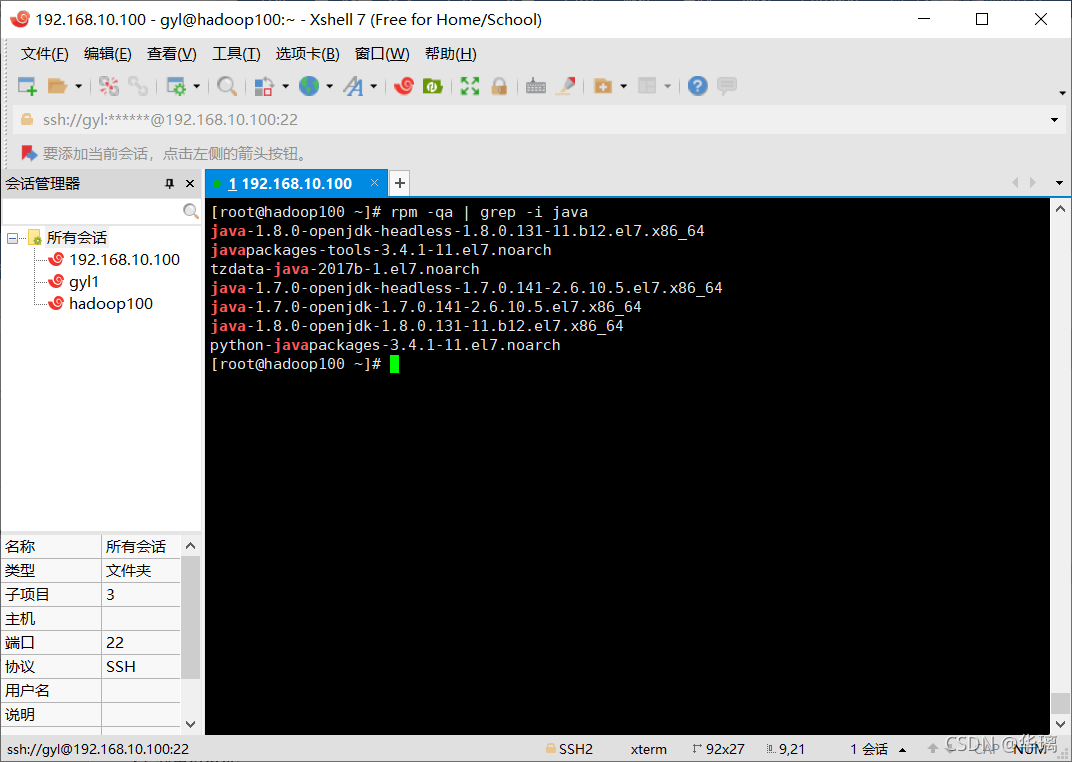Click the color scheme toolbar icon
Screen dimensions: 1072x762
click(264, 86)
